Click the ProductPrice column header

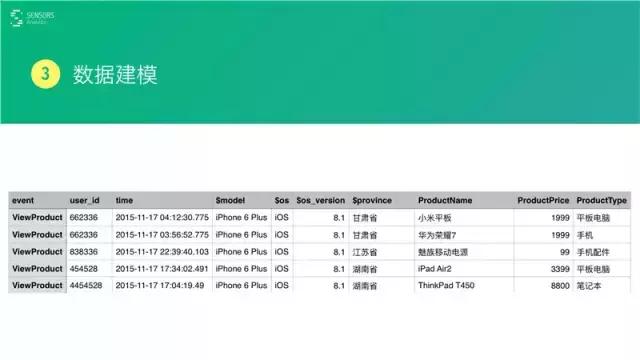point(543,200)
